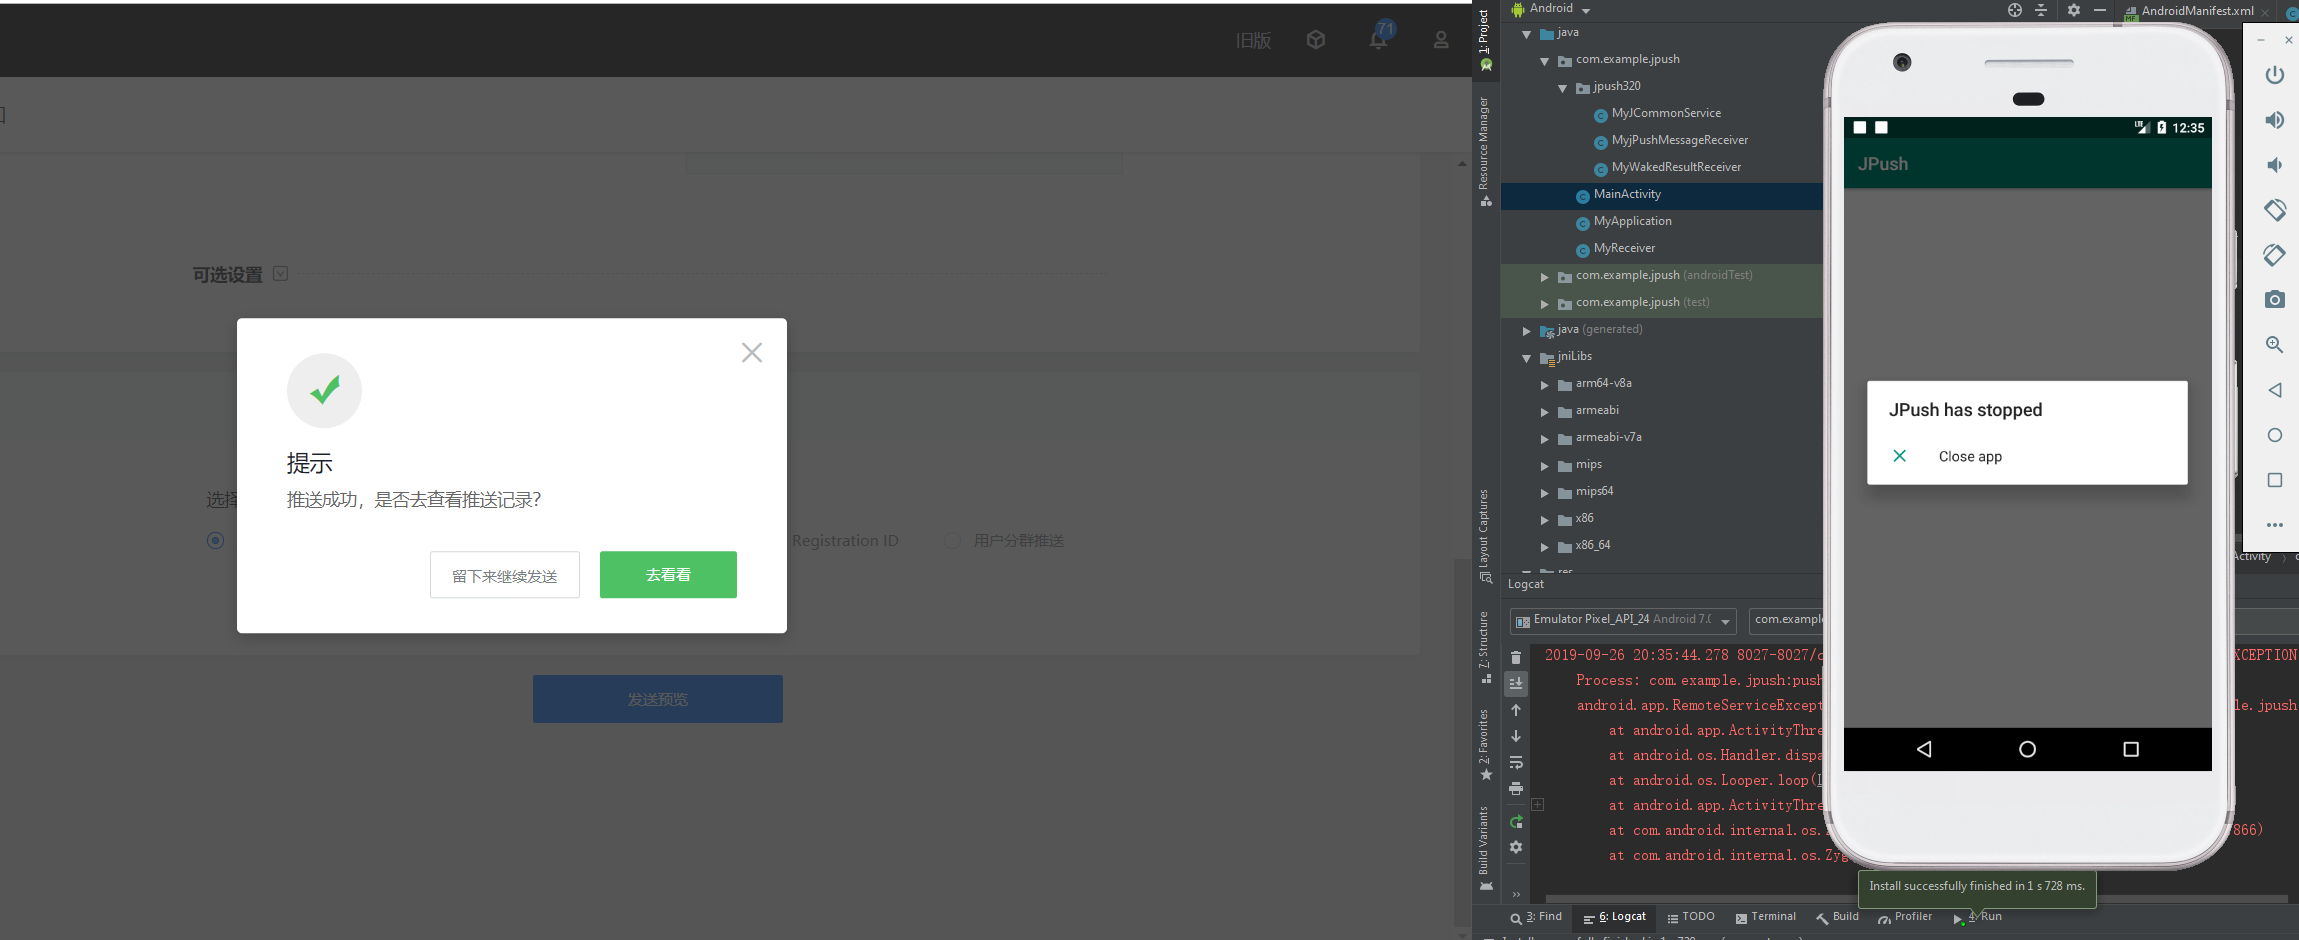Open Logcat settings gear icon

click(x=1516, y=847)
